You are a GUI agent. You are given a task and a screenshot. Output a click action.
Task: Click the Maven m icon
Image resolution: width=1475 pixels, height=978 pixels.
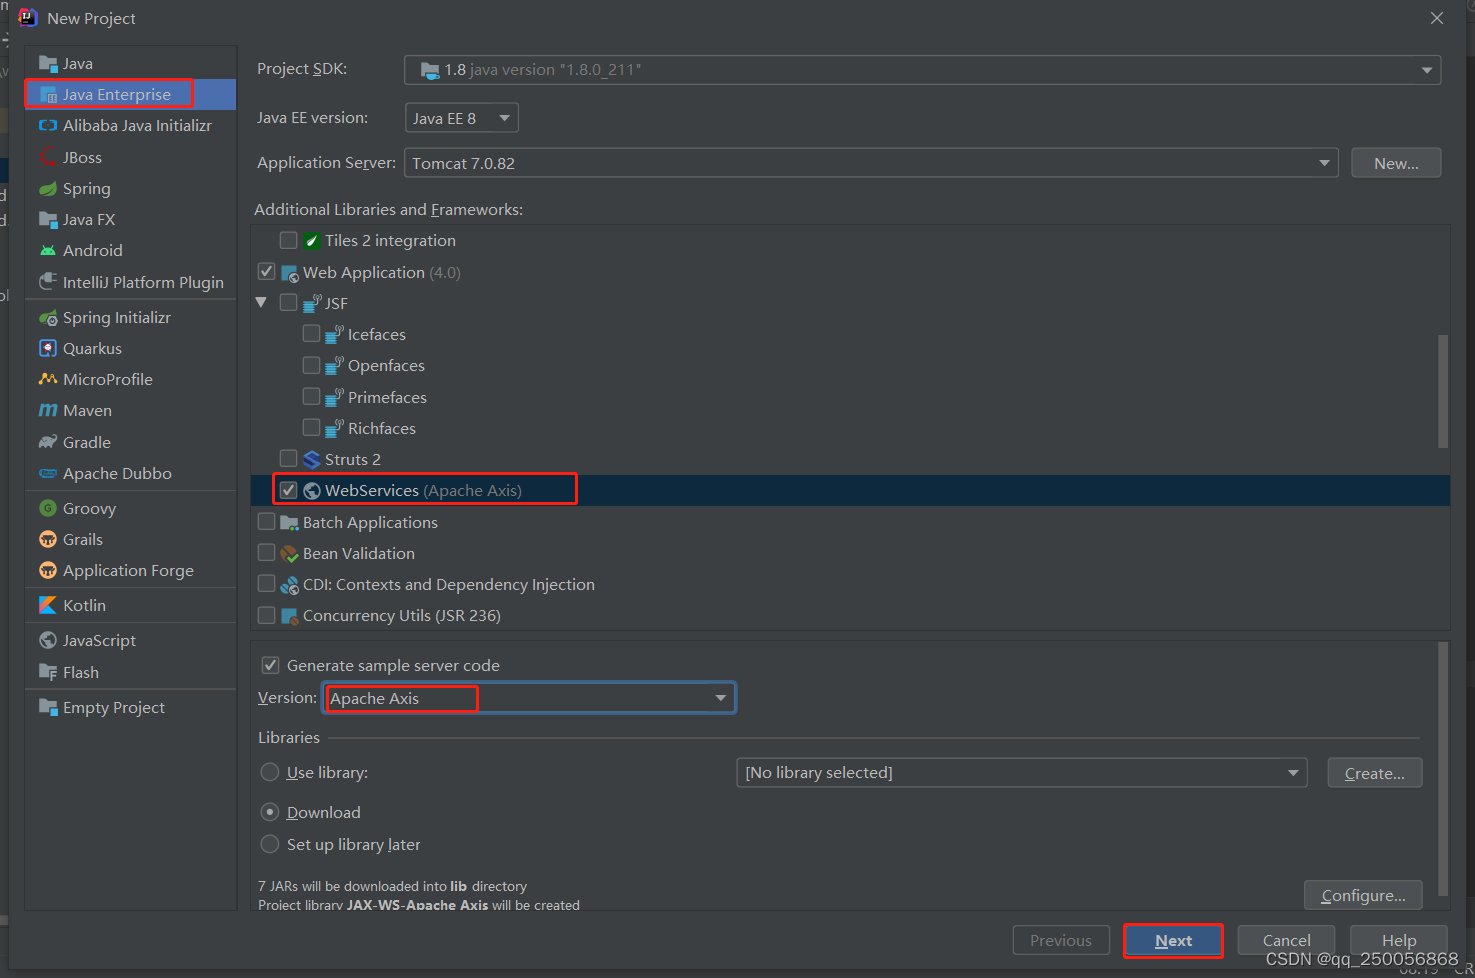coord(48,410)
